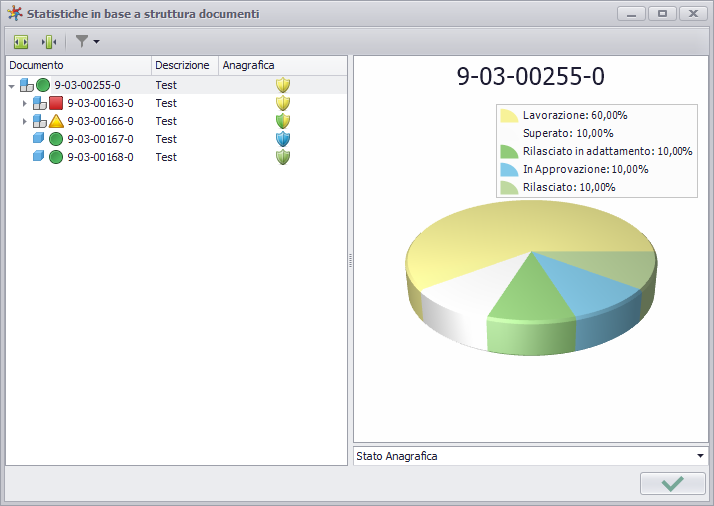Select document 9-03-00168-0 in tree
714x506 pixels.
point(100,157)
